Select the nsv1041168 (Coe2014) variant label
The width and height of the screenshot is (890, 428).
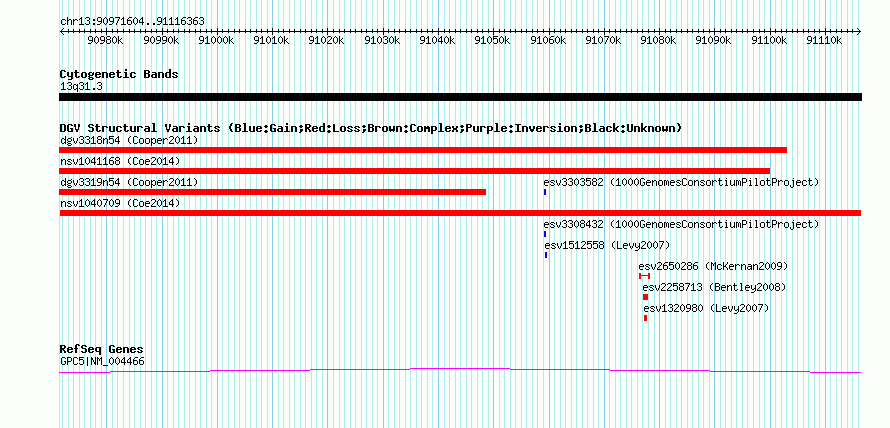click(x=120, y=161)
